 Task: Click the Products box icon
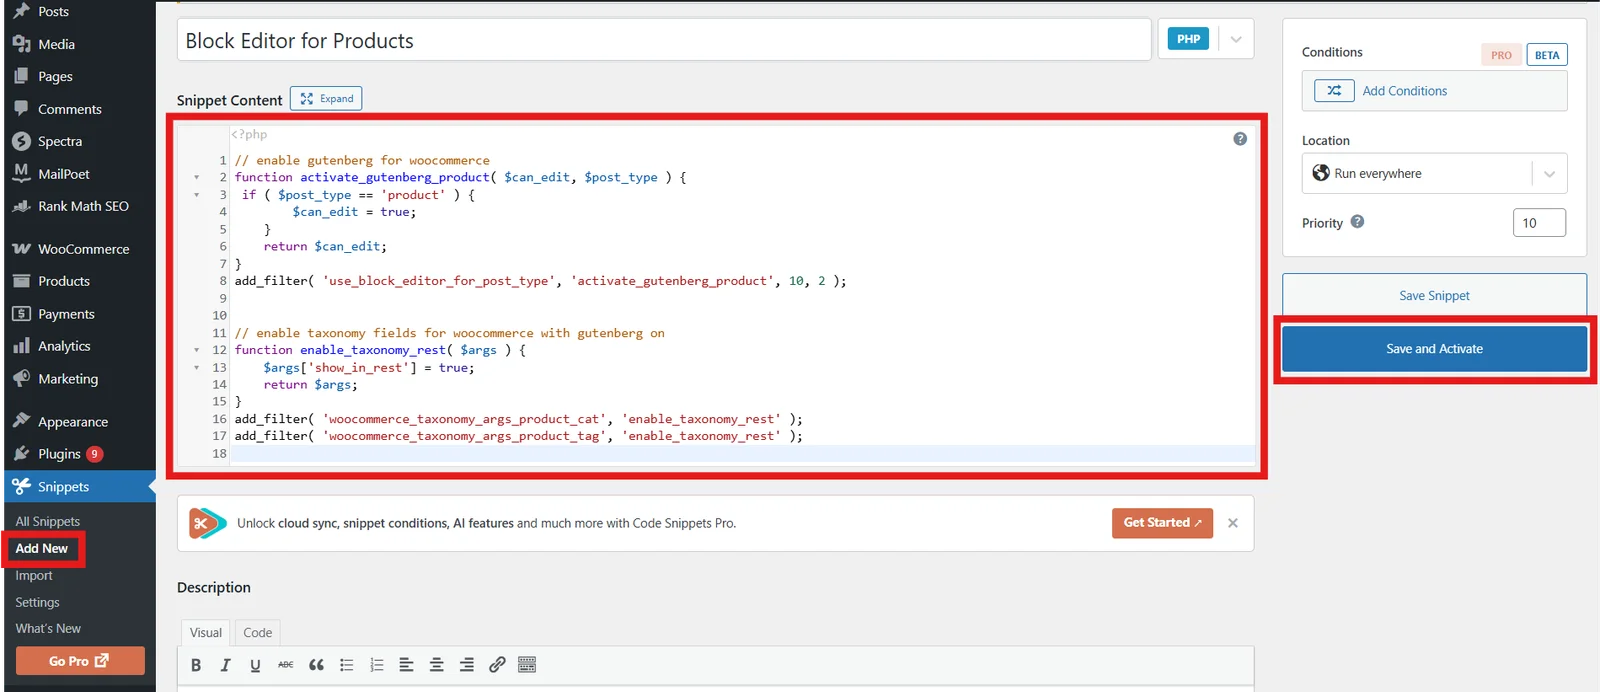(21, 281)
